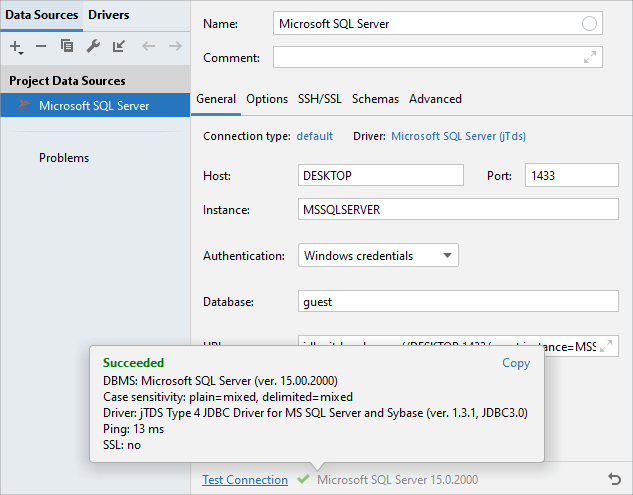This screenshot has width=633, height=495.
Task: Select Microsoft SQL Server in data sources list
Action: click(x=94, y=106)
